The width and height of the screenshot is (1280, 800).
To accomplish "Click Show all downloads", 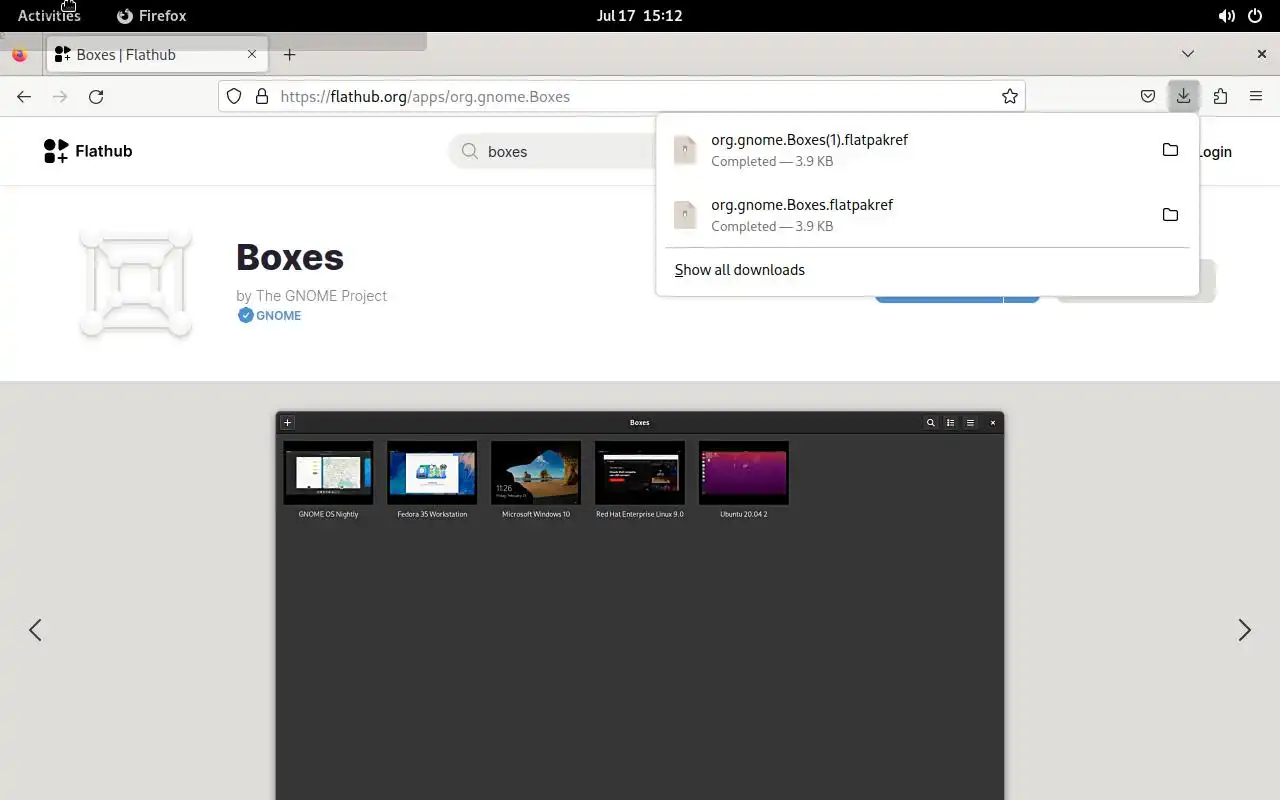I will (x=740, y=270).
